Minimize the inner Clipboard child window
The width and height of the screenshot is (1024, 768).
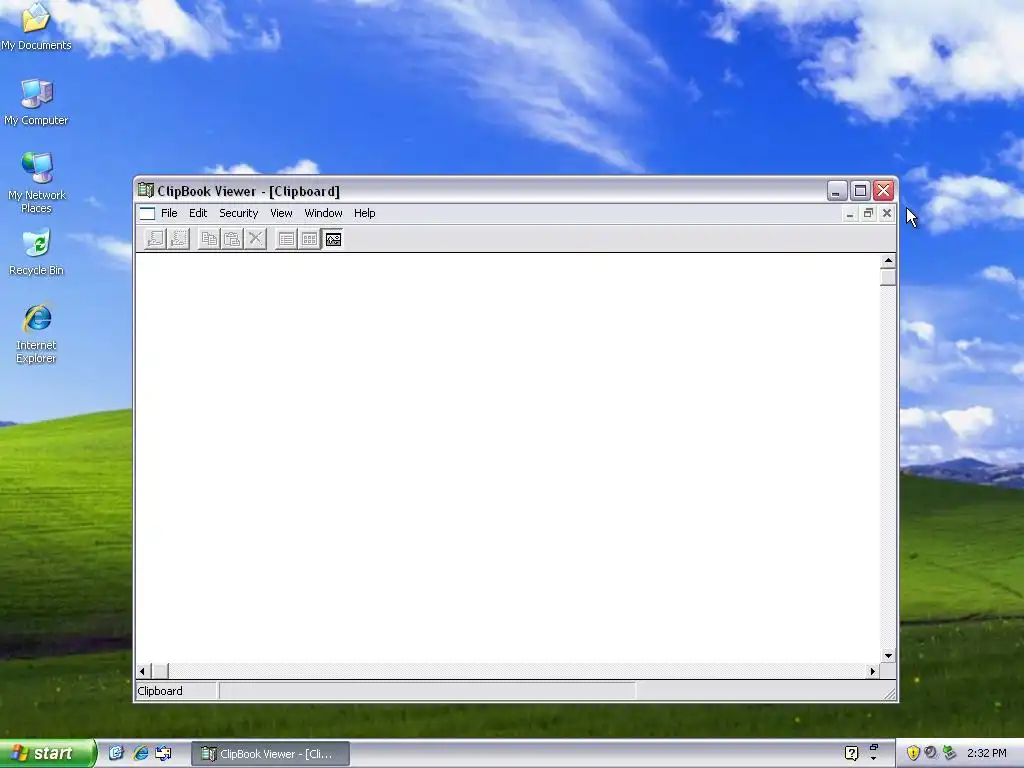[x=850, y=214]
